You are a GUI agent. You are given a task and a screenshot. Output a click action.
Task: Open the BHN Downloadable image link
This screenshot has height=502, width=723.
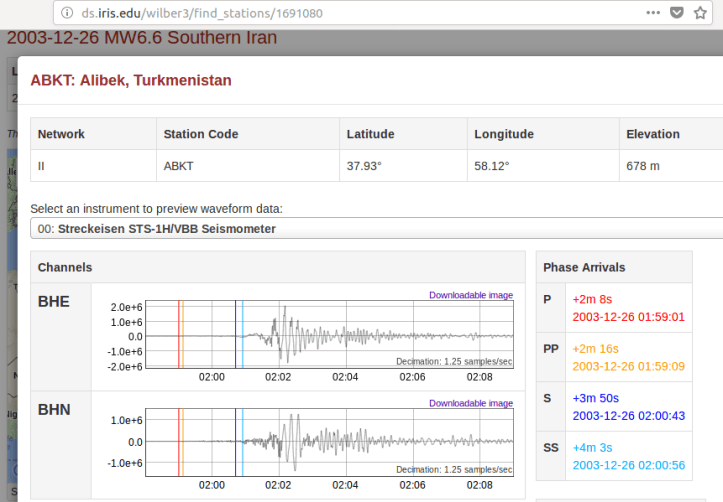tap(470, 403)
